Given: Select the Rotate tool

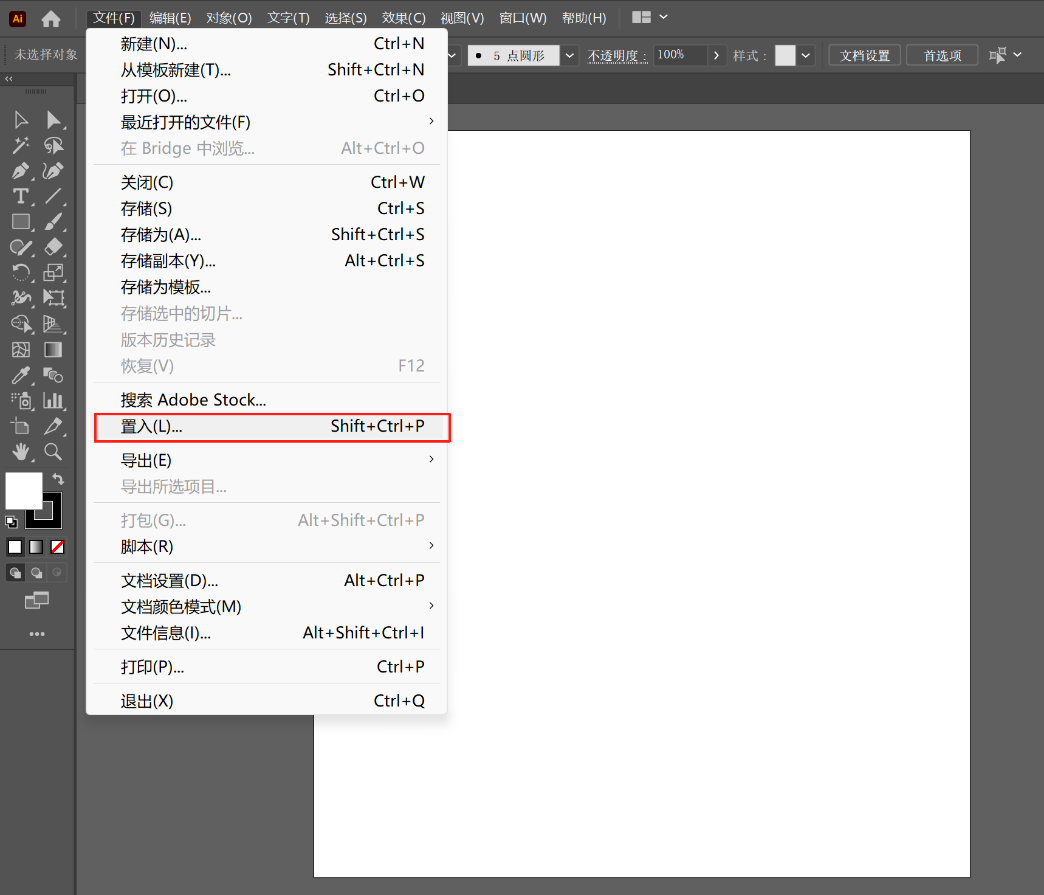Looking at the screenshot, I should point(21,273).
